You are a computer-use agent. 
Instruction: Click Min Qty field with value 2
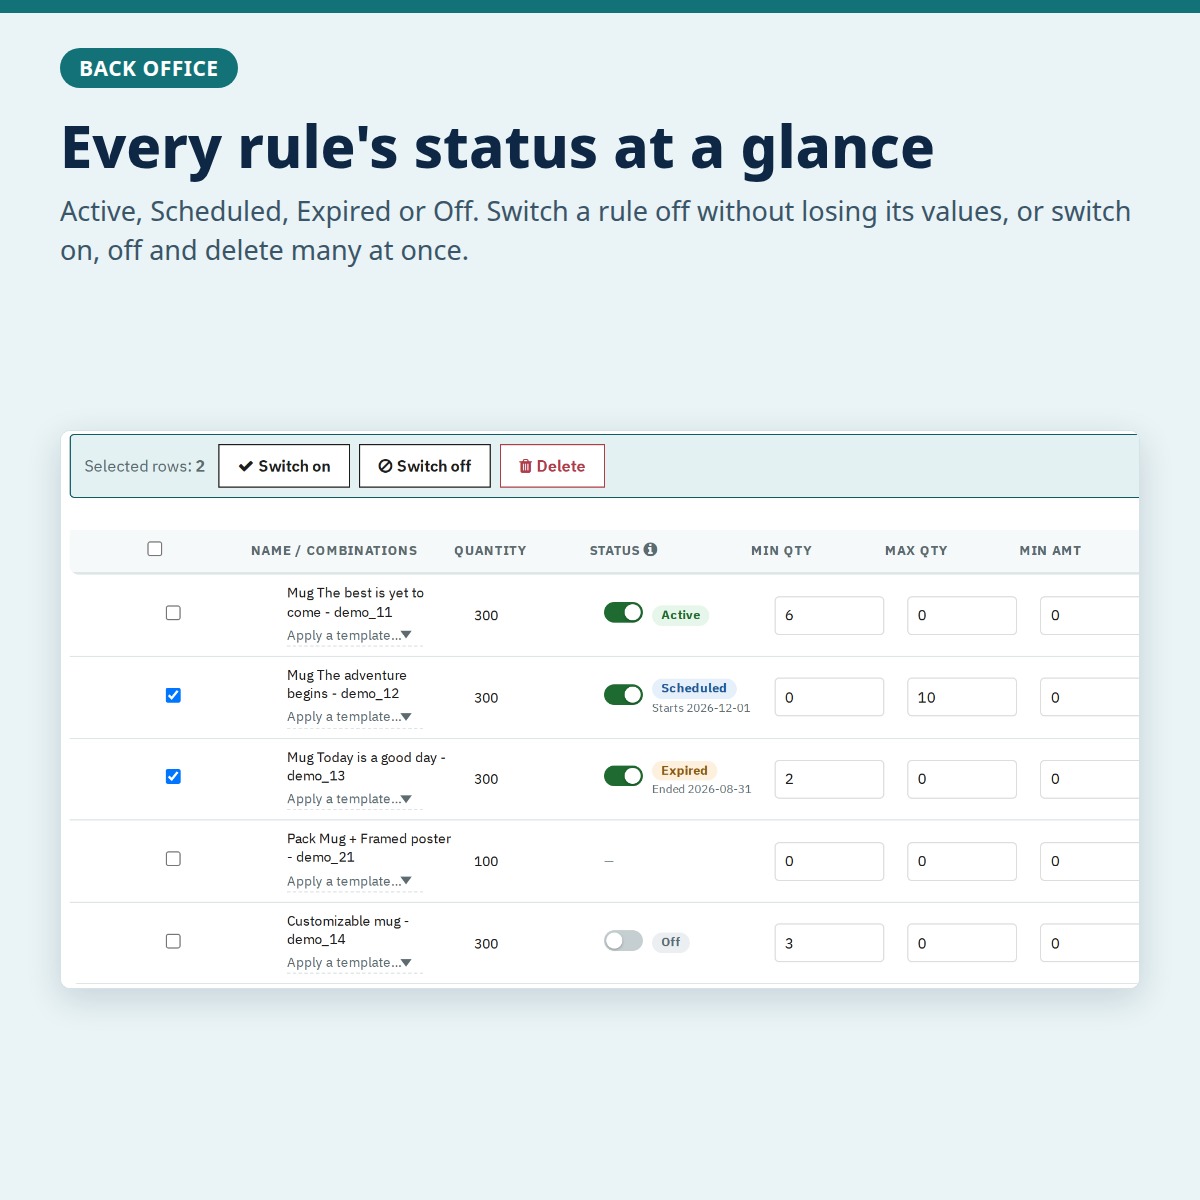click(x=829, y=779)
